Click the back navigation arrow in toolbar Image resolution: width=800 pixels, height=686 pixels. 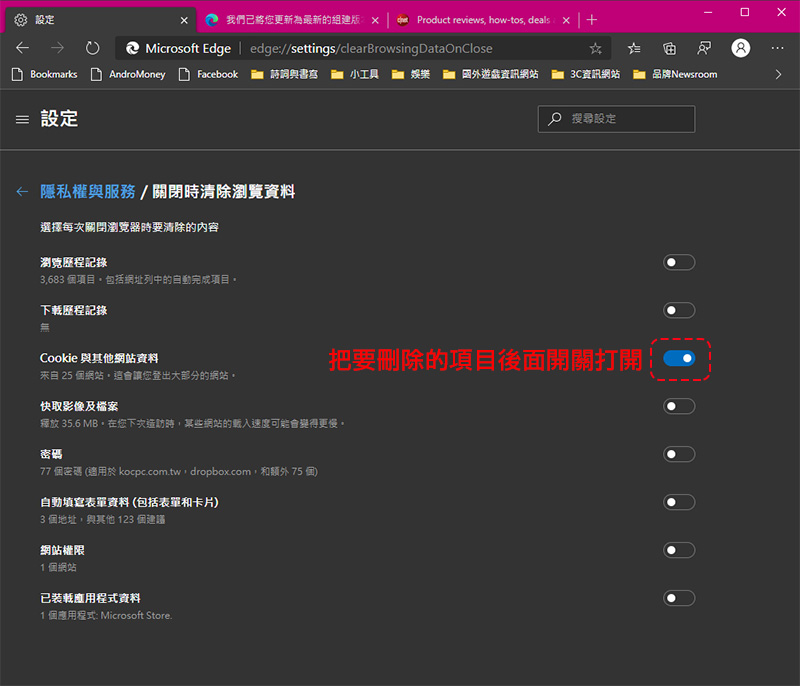tap(23, 48)
